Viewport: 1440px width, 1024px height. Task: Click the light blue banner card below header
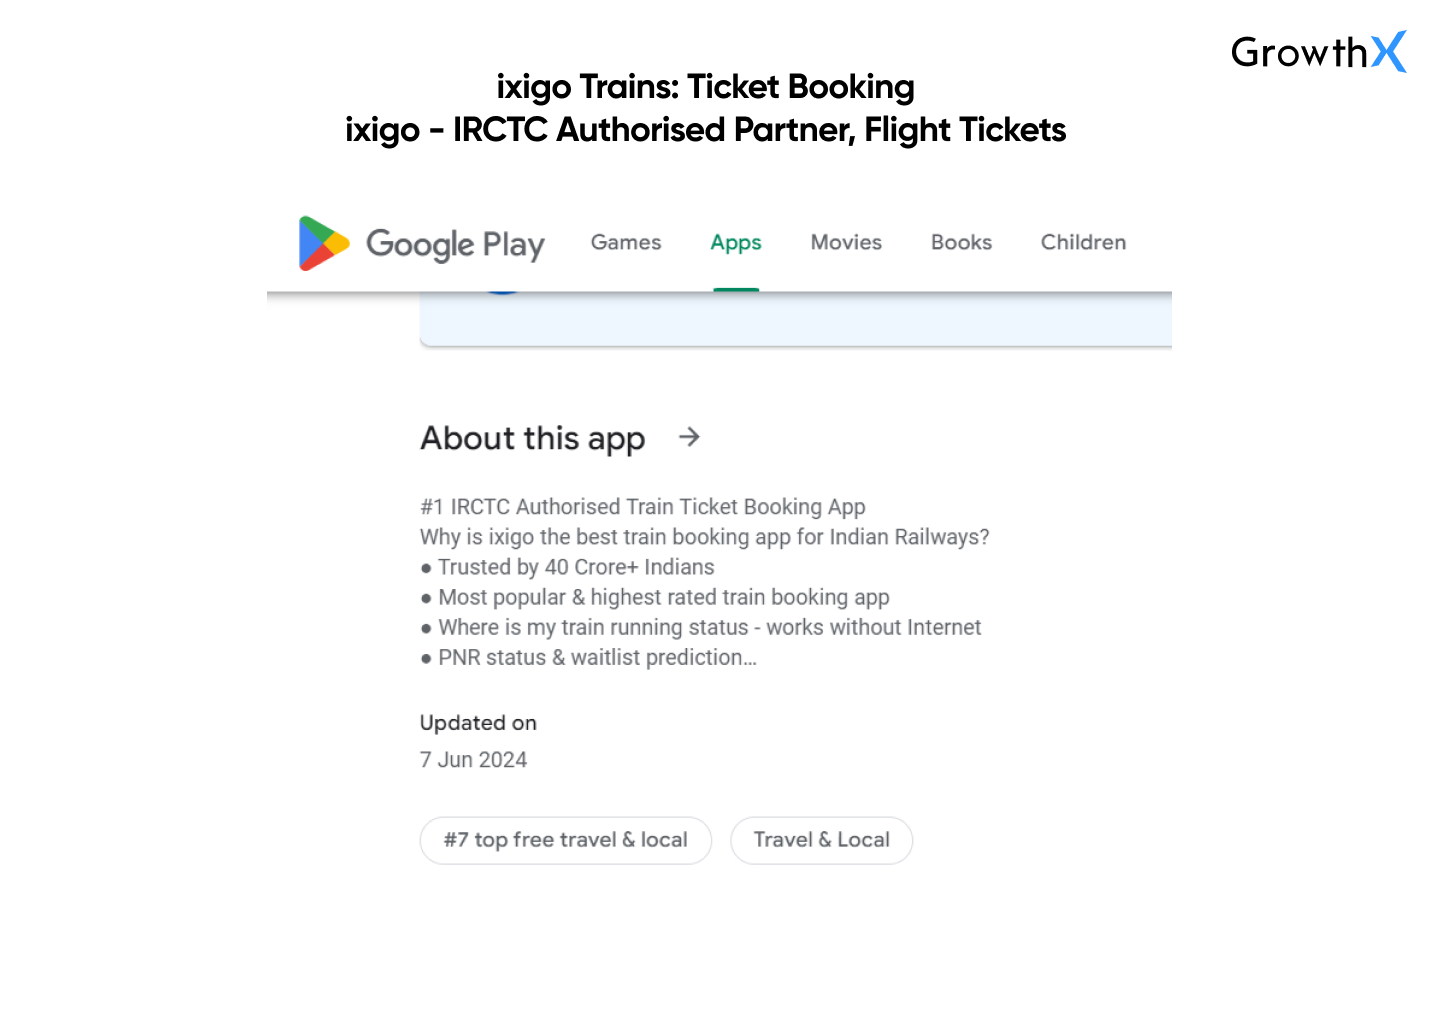(795, 320)
